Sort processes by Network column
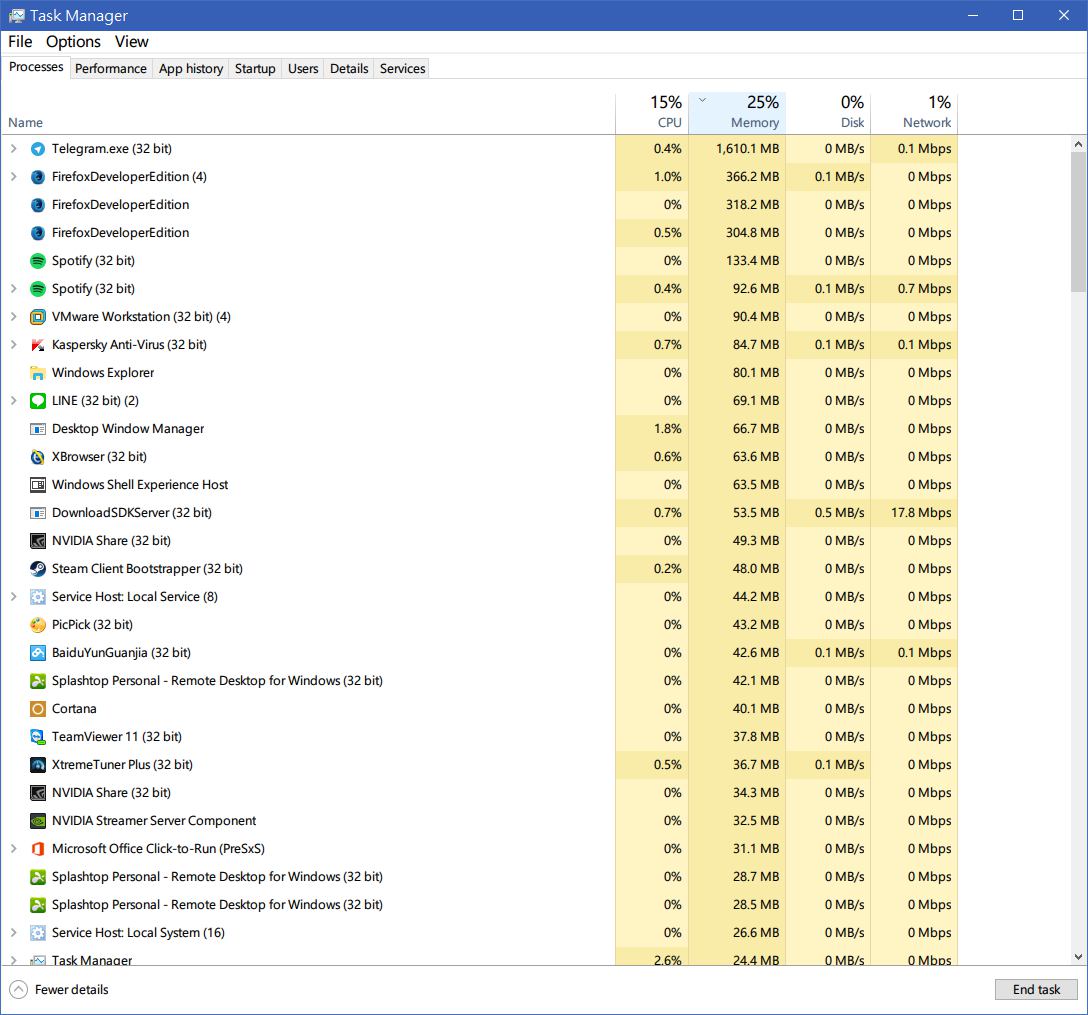The image size is (1088, 1015). point(915,112)
